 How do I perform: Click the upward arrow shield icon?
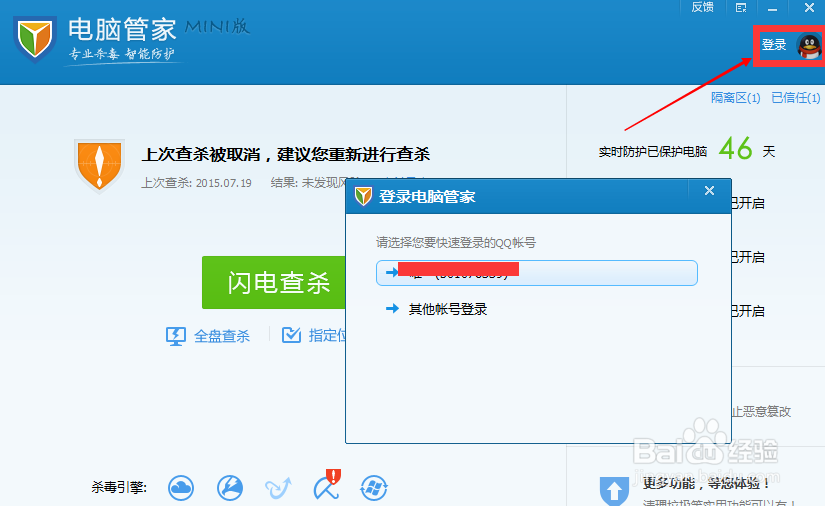pos(615,491)
